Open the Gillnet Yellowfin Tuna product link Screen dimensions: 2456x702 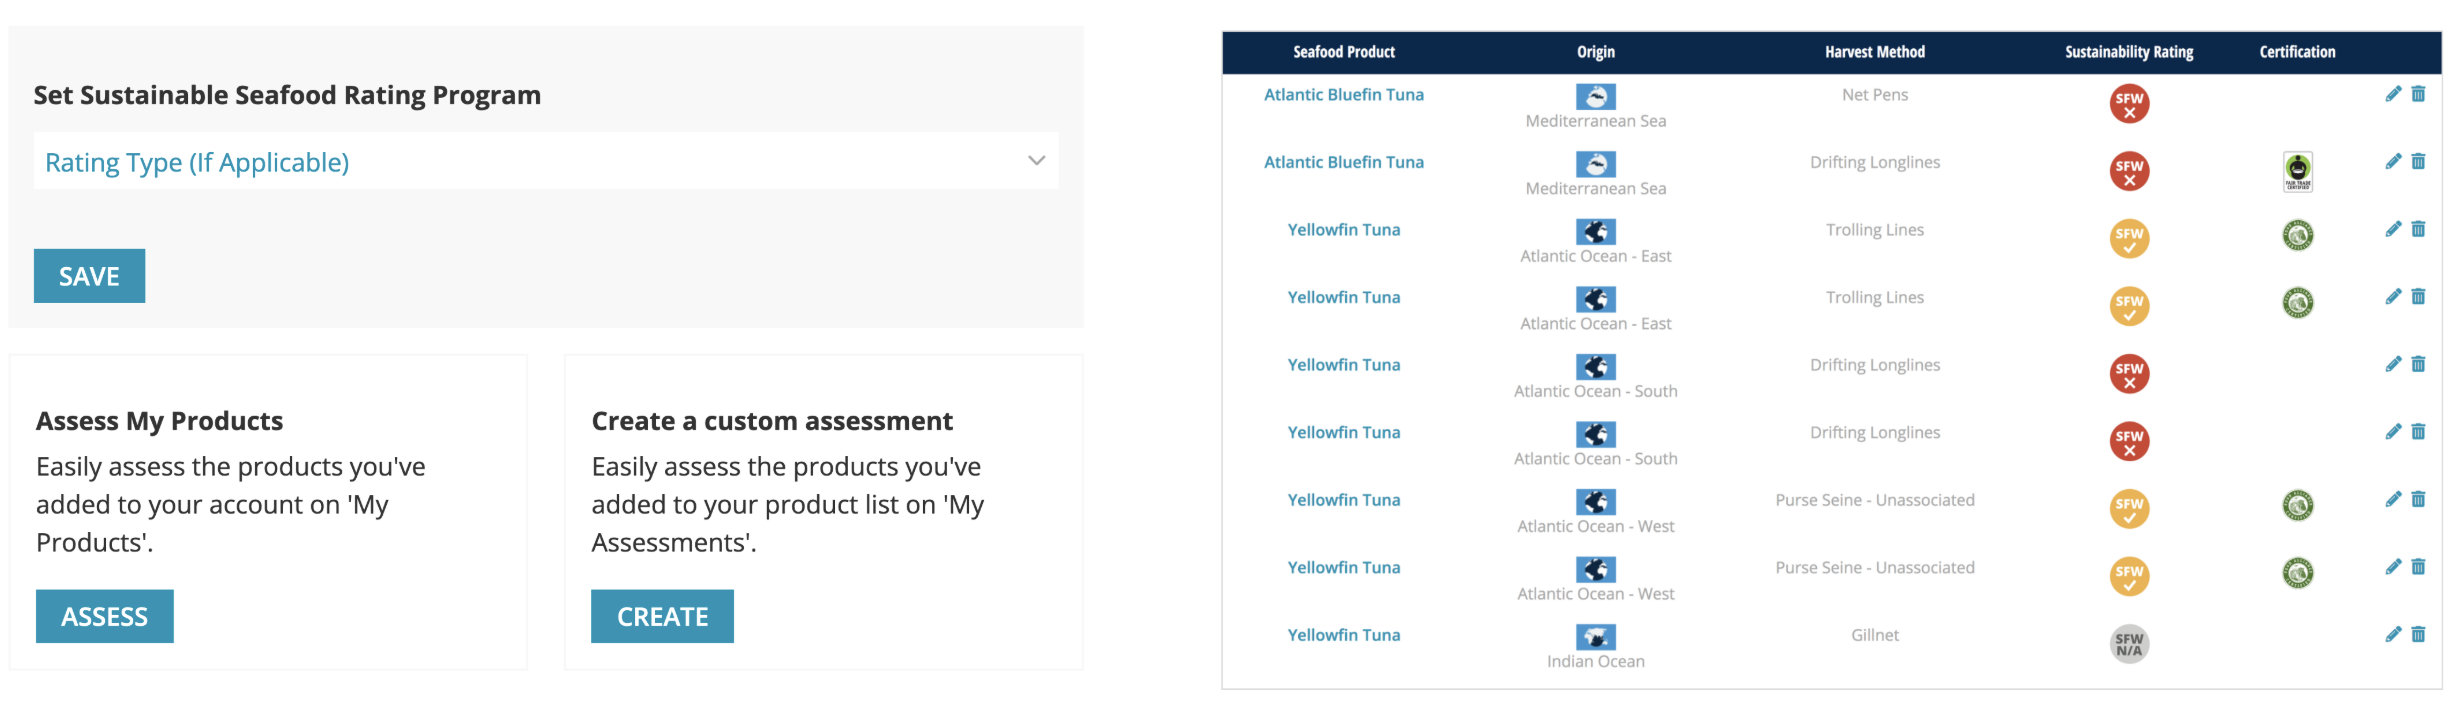(1343, 635)
